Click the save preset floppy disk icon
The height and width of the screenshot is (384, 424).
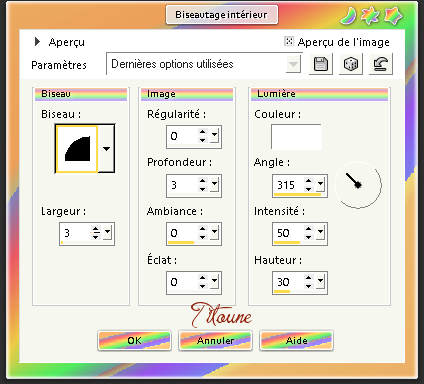(320, 64)
